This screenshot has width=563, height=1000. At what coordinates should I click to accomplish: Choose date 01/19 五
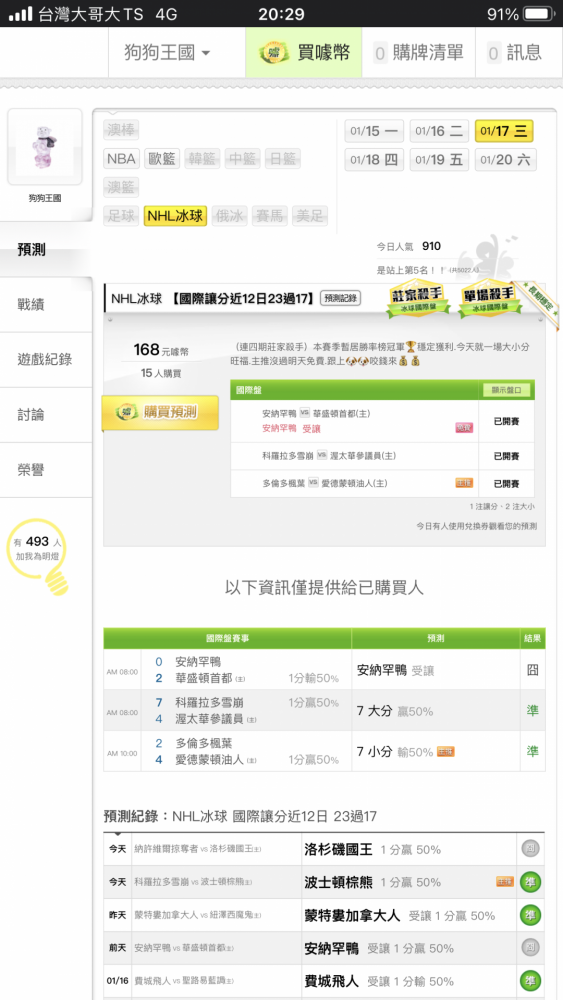click(x=439, y=159)
